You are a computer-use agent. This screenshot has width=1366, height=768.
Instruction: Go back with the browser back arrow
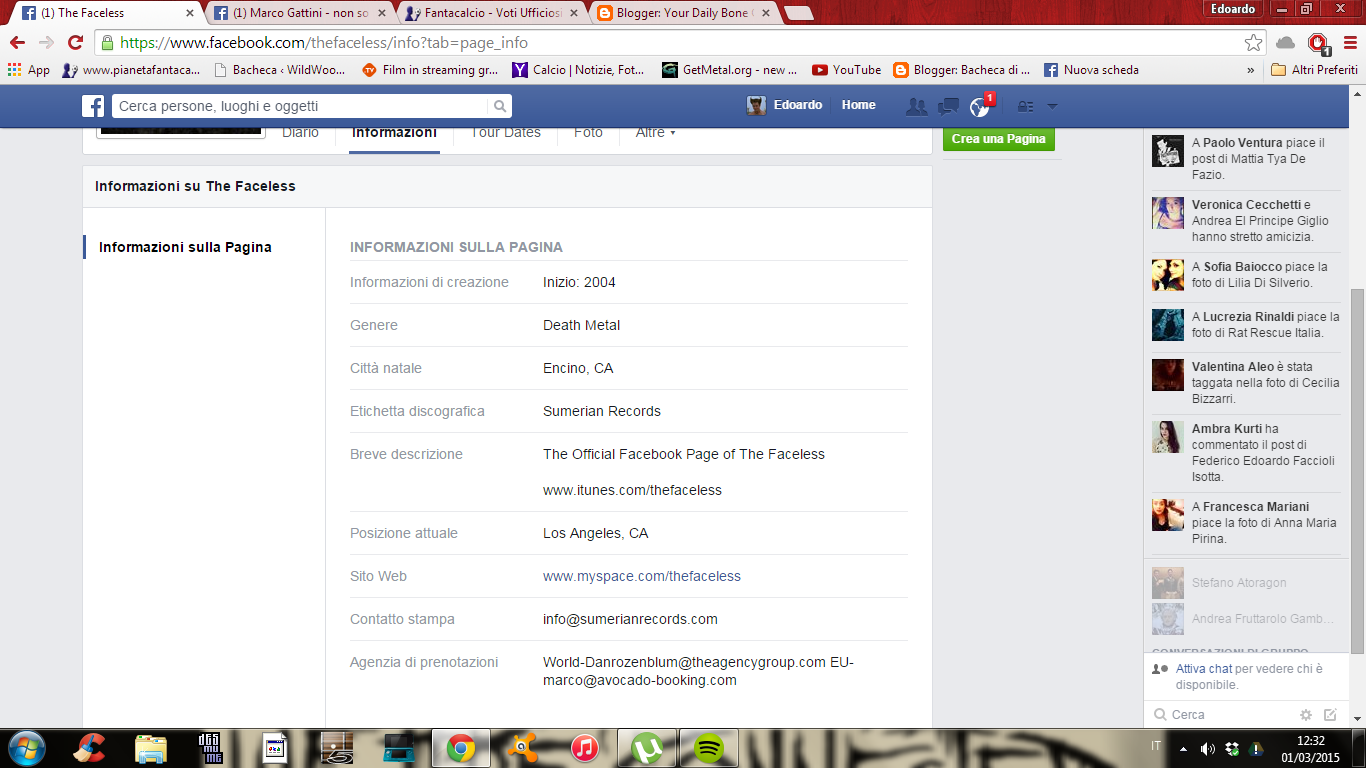(x=17, y=43)
